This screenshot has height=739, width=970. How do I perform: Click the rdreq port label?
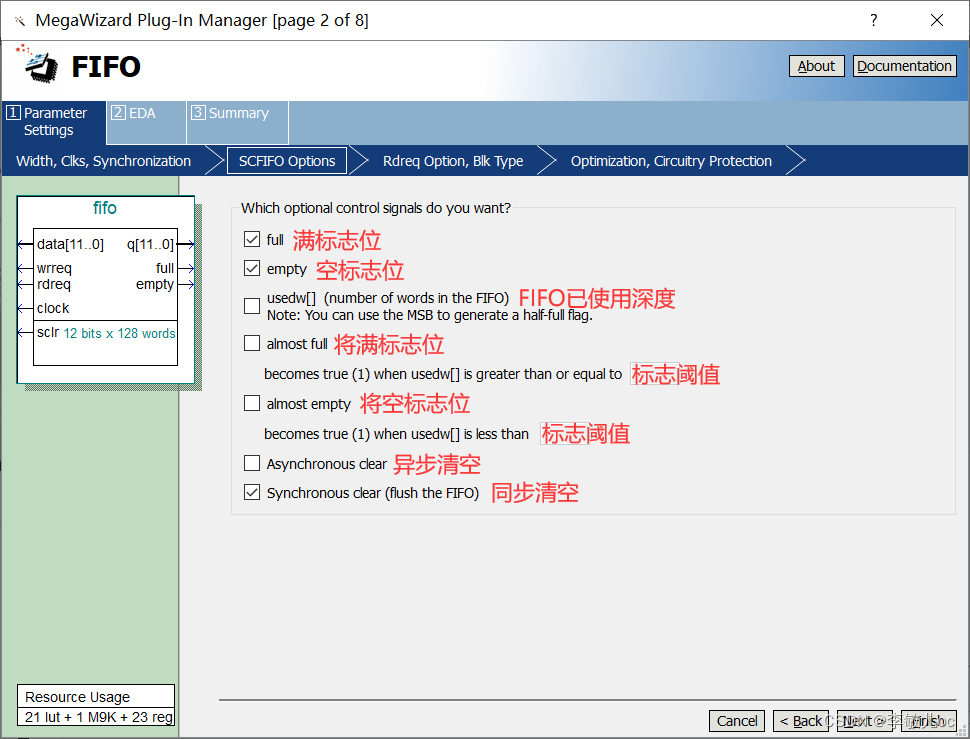[x=54, y=284]
